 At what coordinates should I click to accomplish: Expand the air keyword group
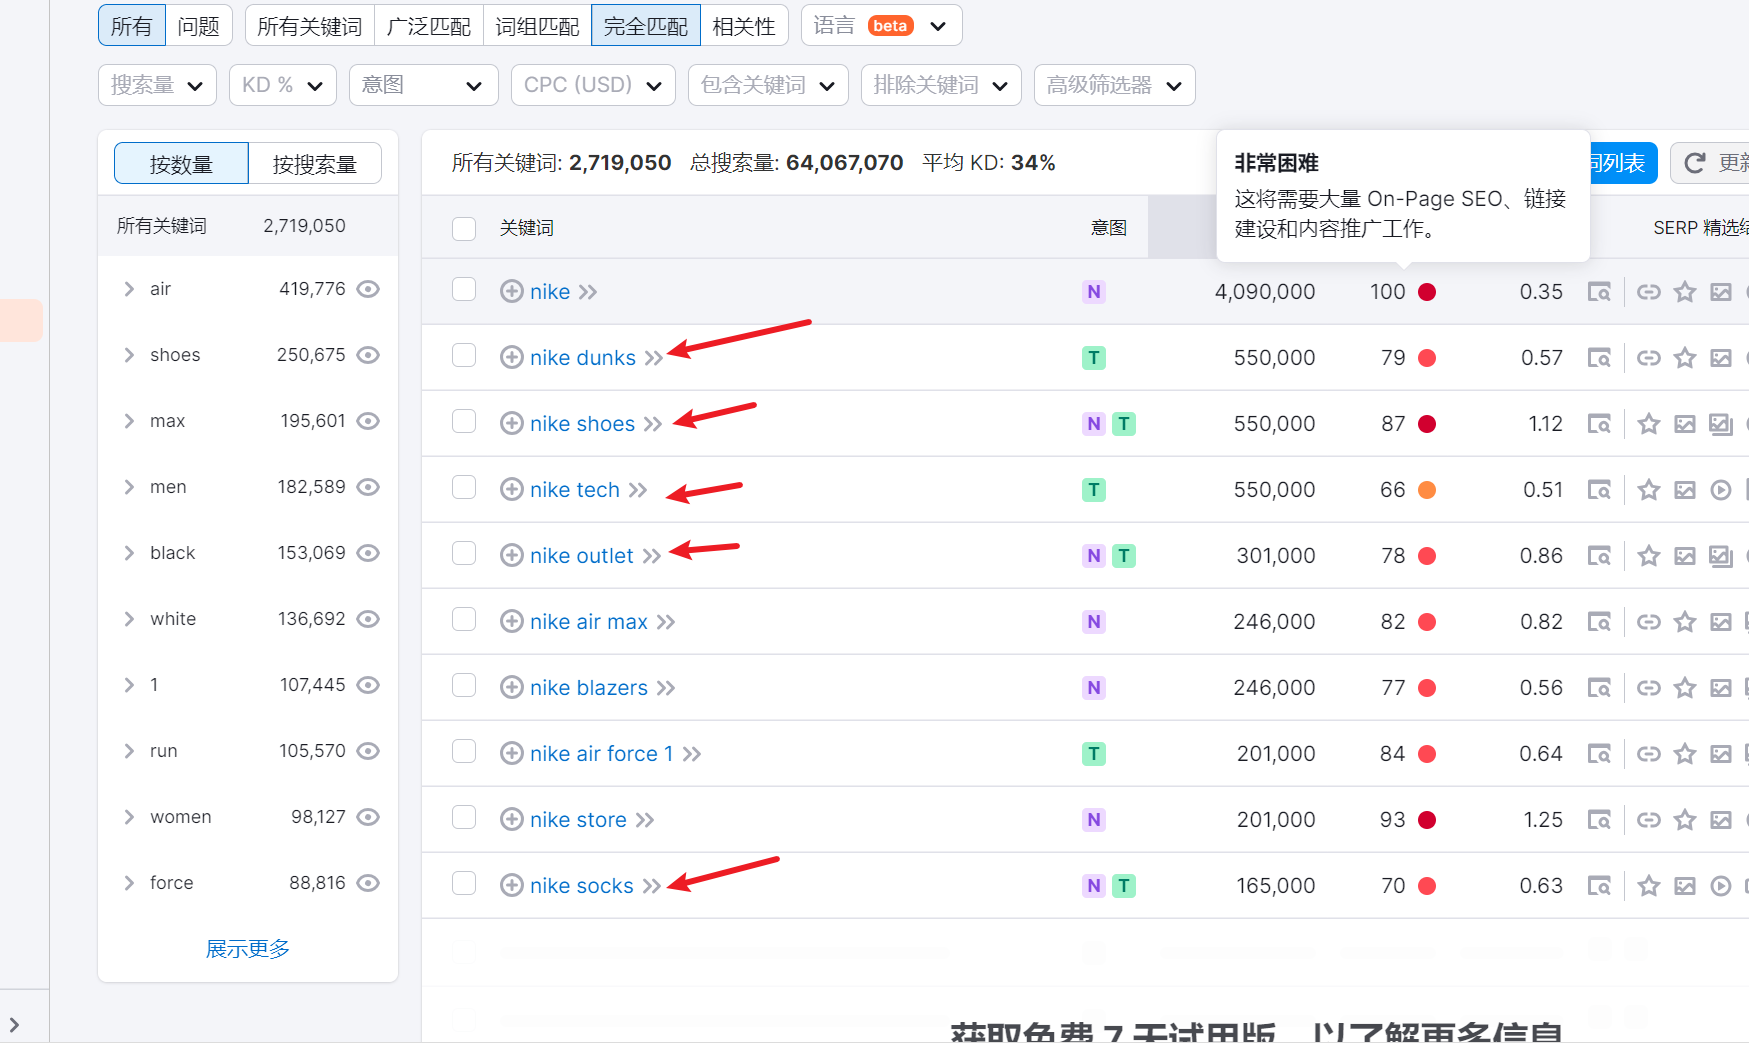(129, 289)
